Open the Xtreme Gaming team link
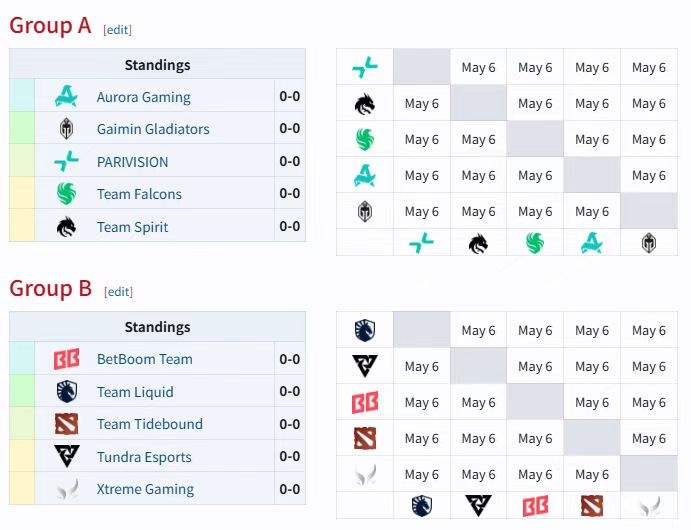 click(145, 489)
